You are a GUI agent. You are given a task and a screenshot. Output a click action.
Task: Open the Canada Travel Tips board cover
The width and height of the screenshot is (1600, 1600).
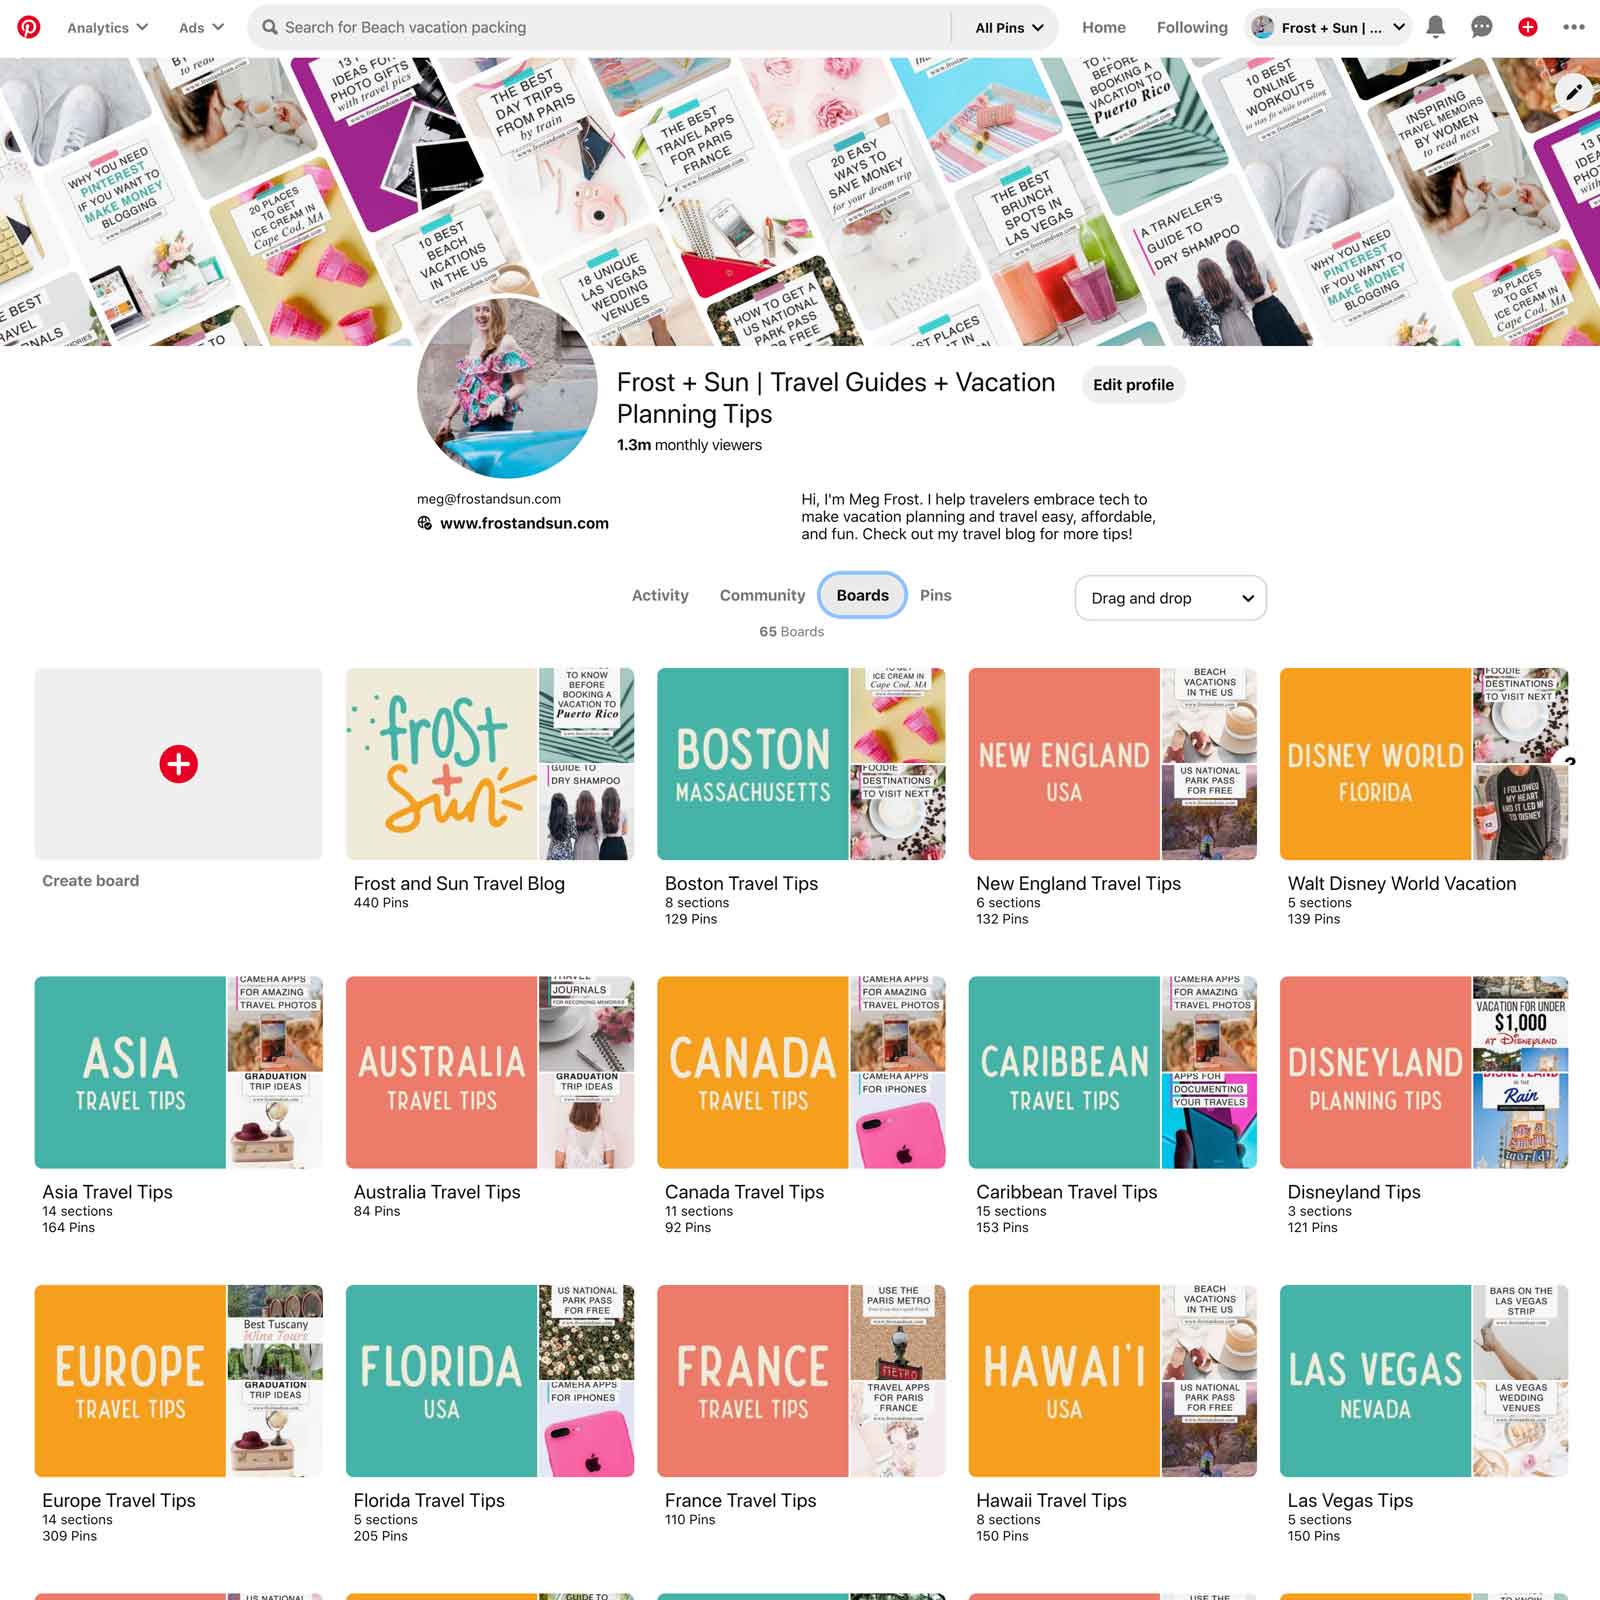[752, 1072]
